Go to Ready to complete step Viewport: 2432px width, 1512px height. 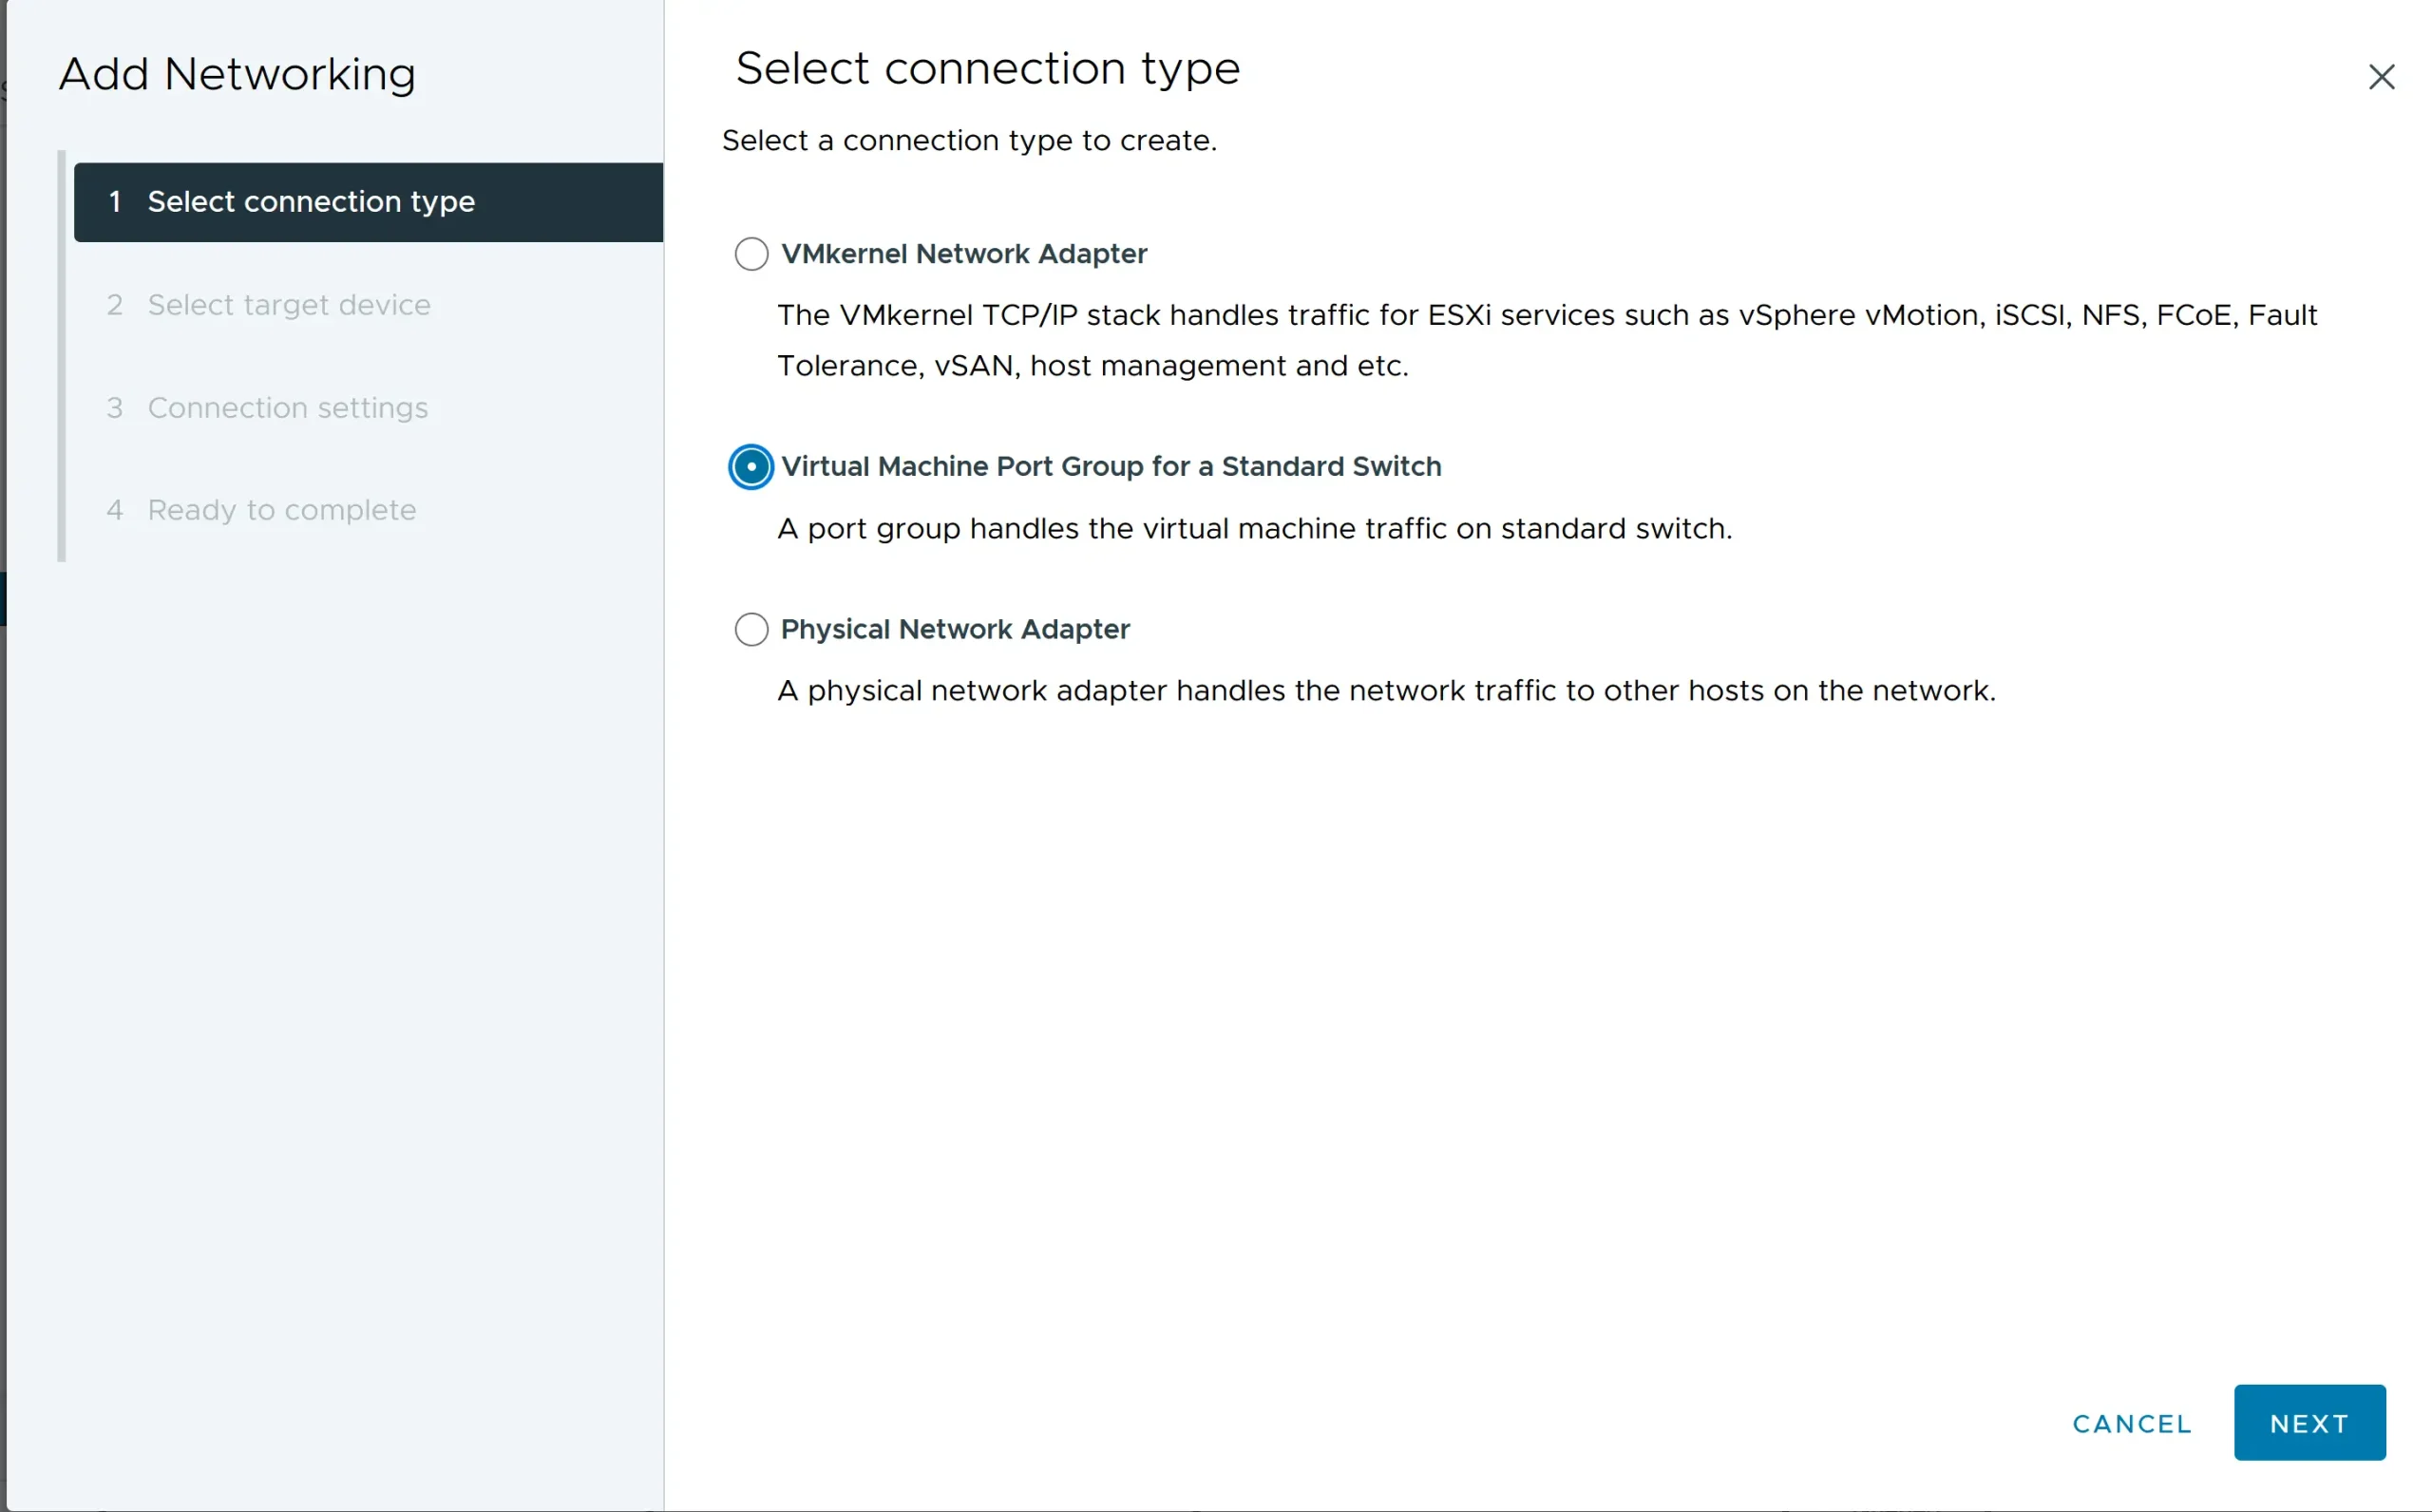[x=282, y=510]
